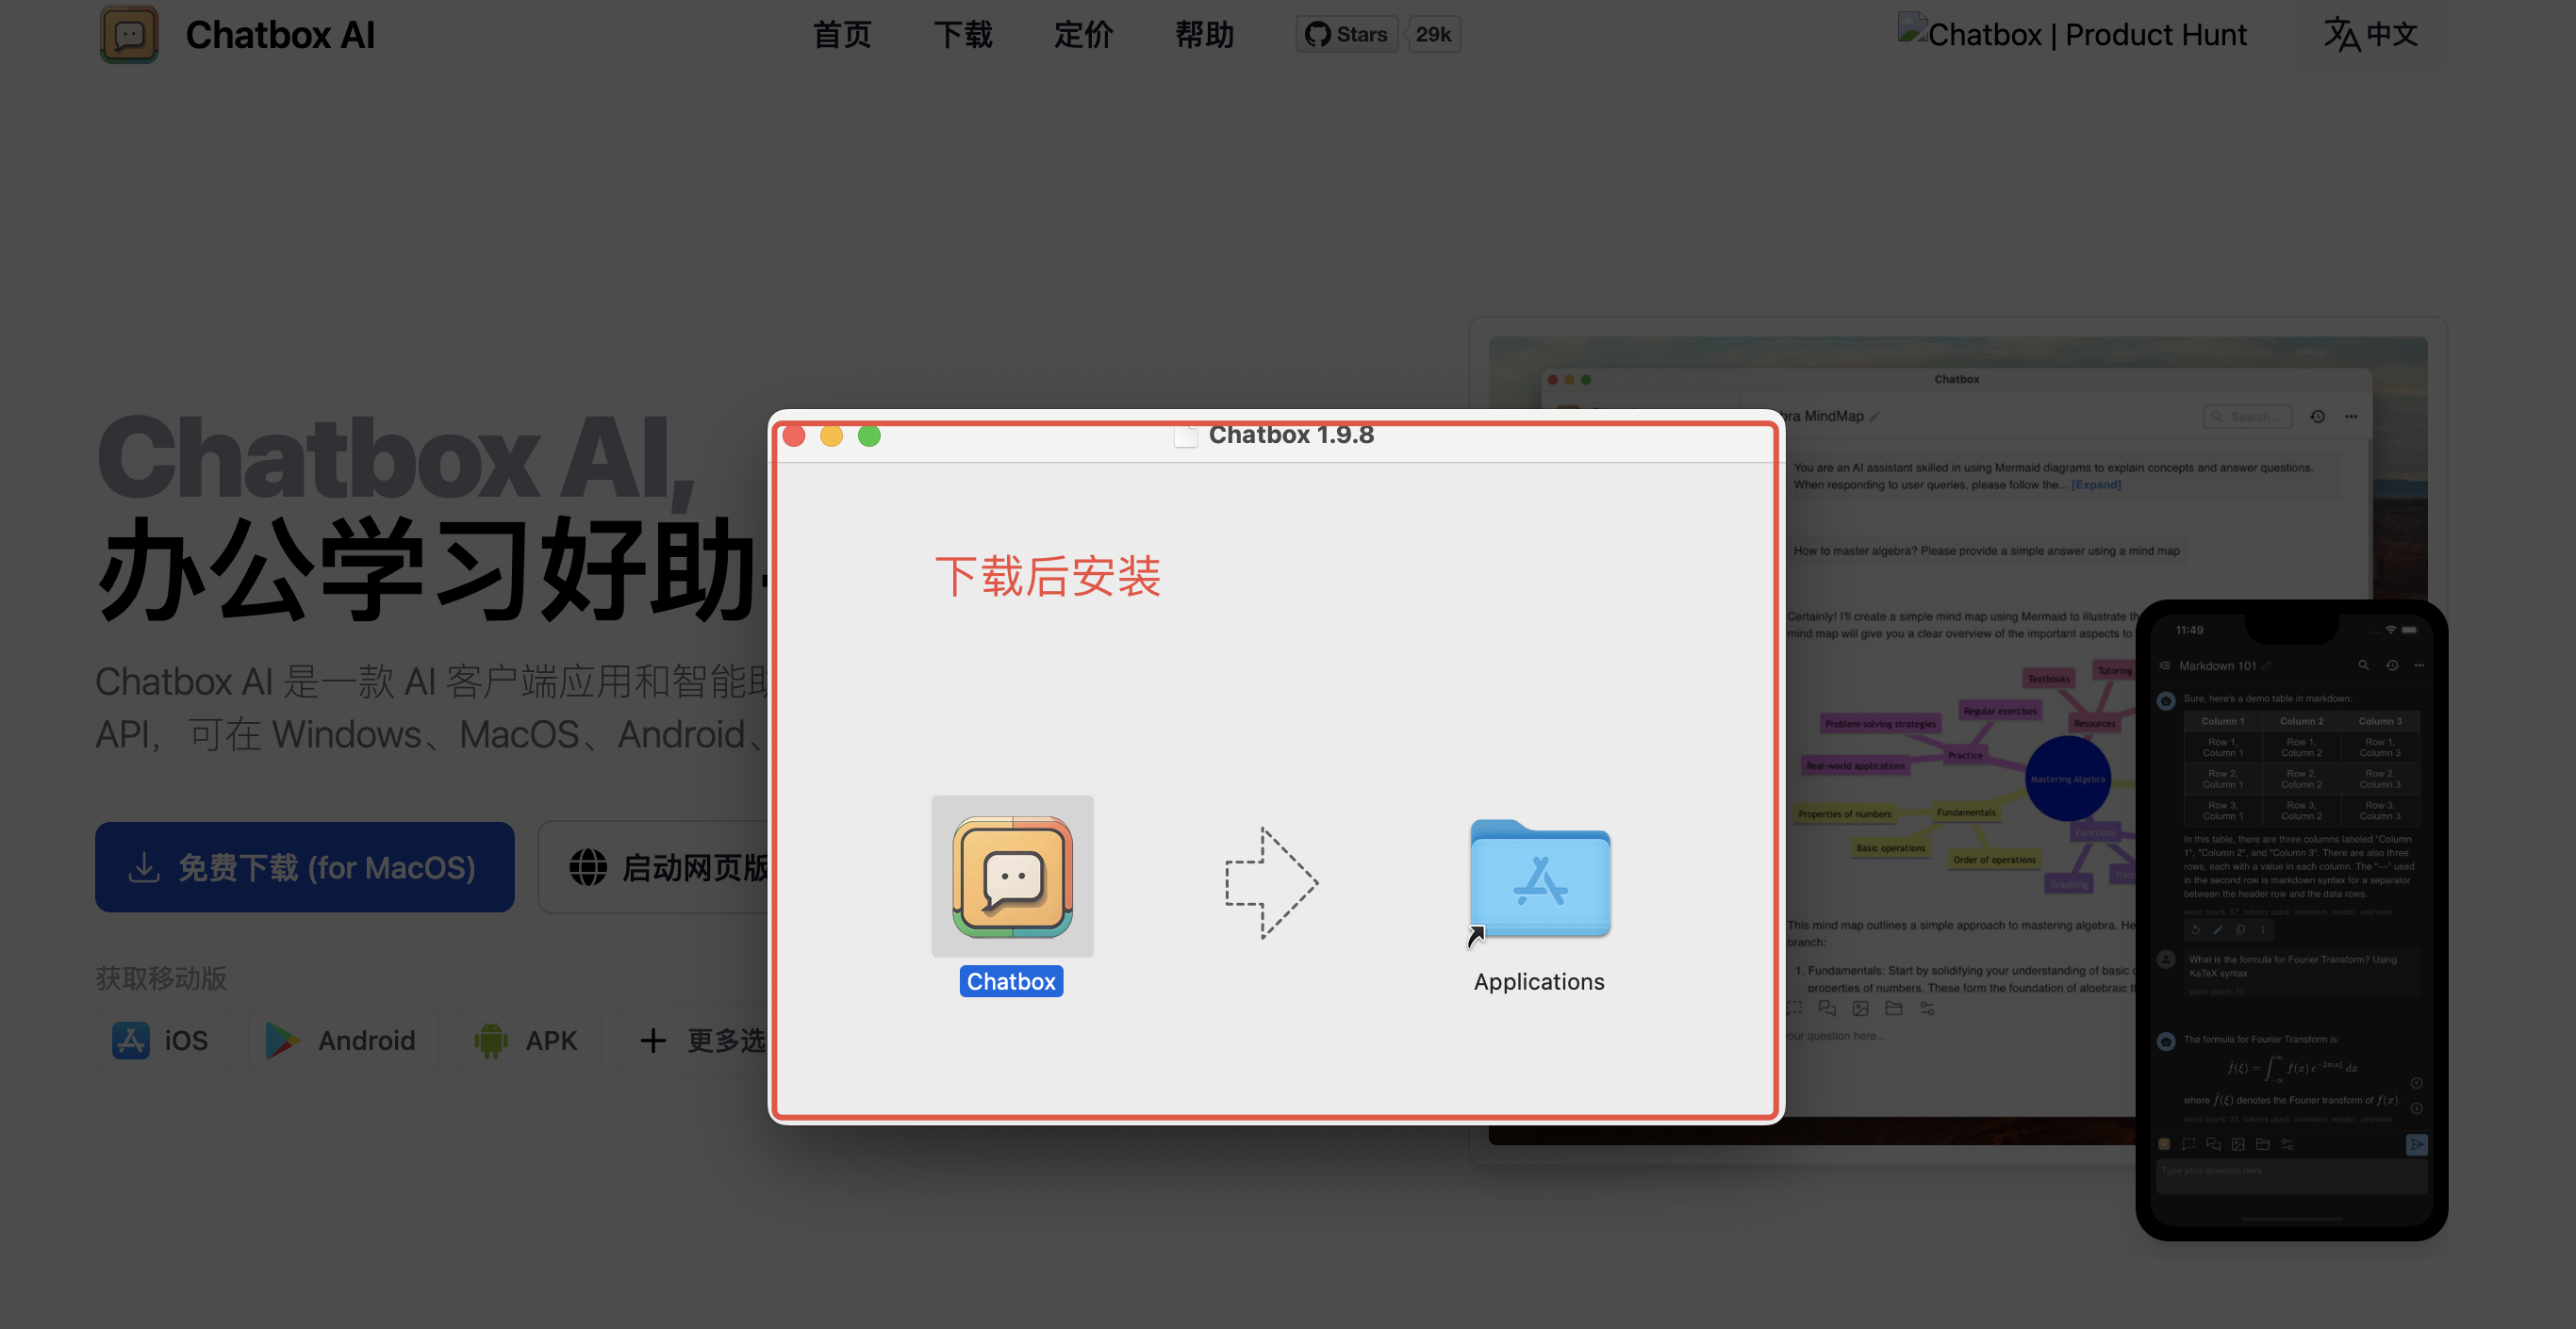Zoom the Chatbox 1.9.8 window with green button
This screenshot has height=1329, width=2576.
pyautogui.click(x=869, y=435)
